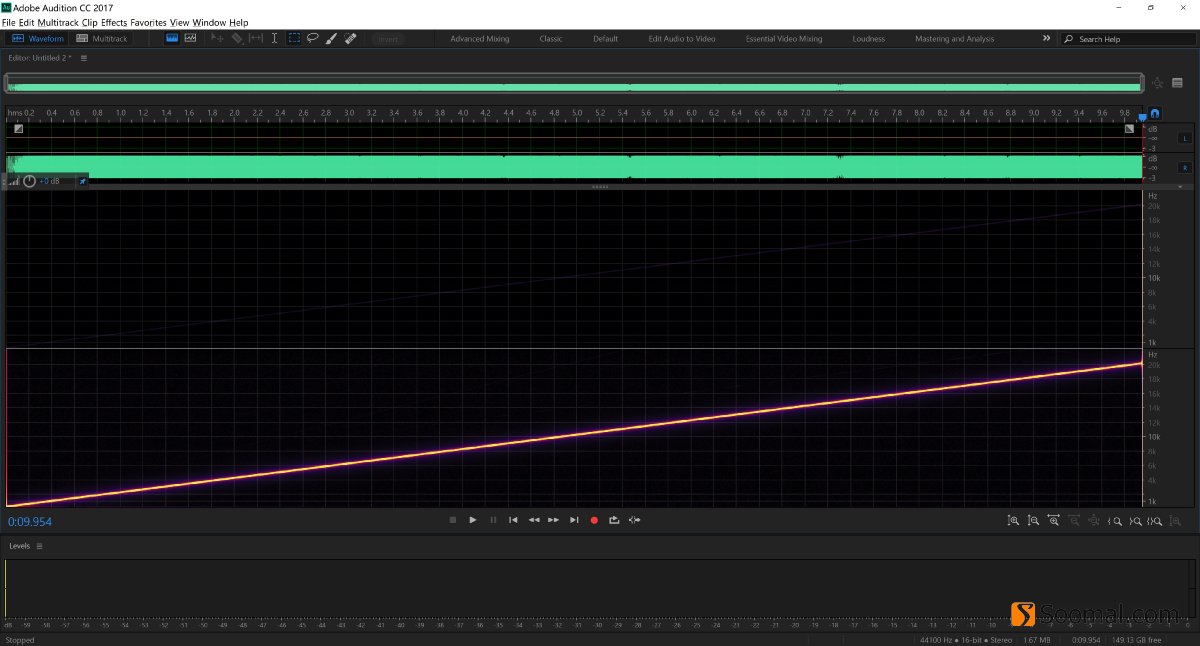The height and width of the screenshot is (646, 1200).
Task: Click the Zoom In Amplitude icon
Action: click(1013, 520)
